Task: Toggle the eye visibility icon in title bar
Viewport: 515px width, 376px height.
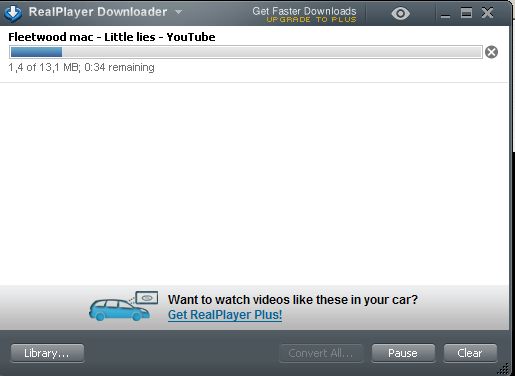Action: (400, 14)
